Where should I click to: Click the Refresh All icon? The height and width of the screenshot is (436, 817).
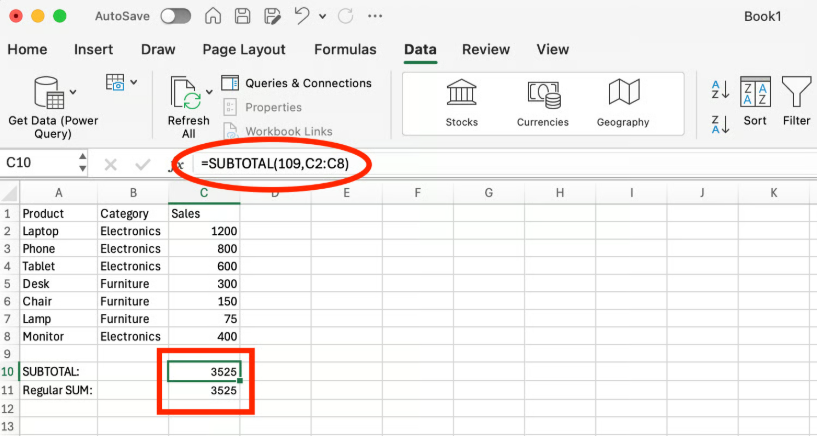tap(186, 92)
